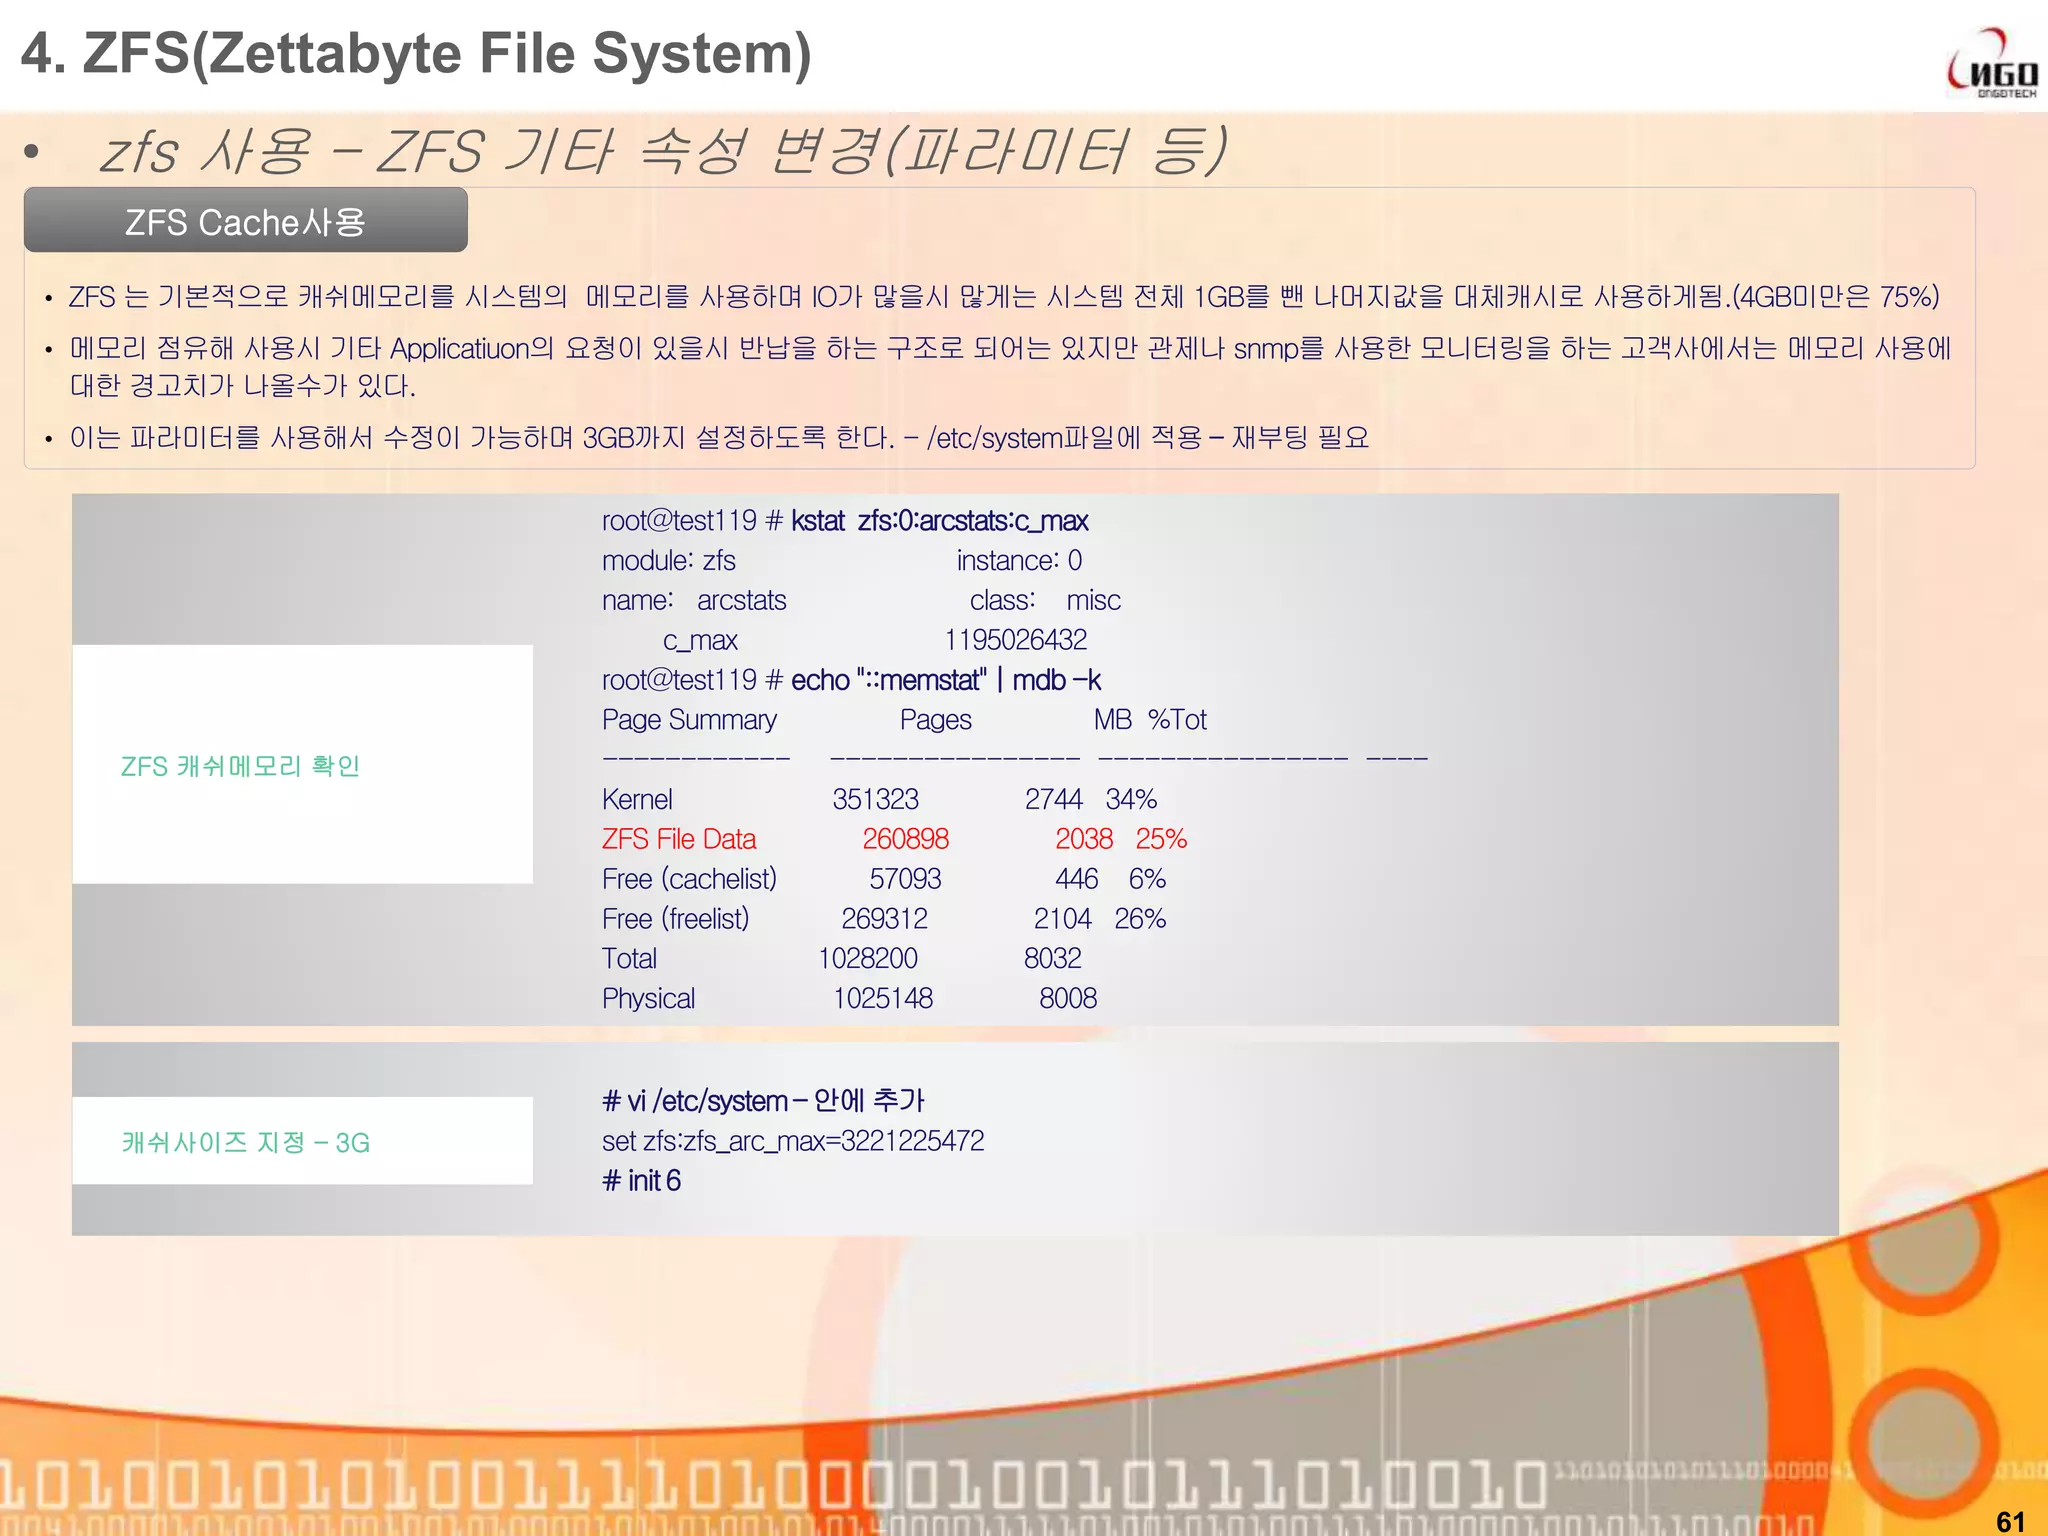The image size is (2048, 1536).
Task: Click the Total MB value 8032
Action: (x=1052, y=959)
